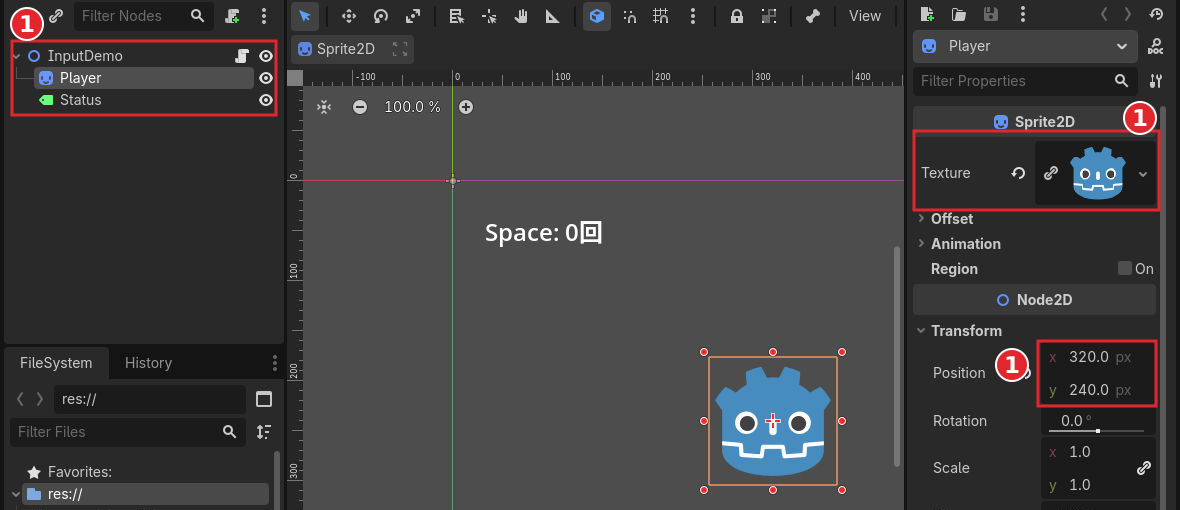The image size is (1180, 510).
Task: Open the Texture resource dropdown arrow
Action: click(x=1143, y=174)
